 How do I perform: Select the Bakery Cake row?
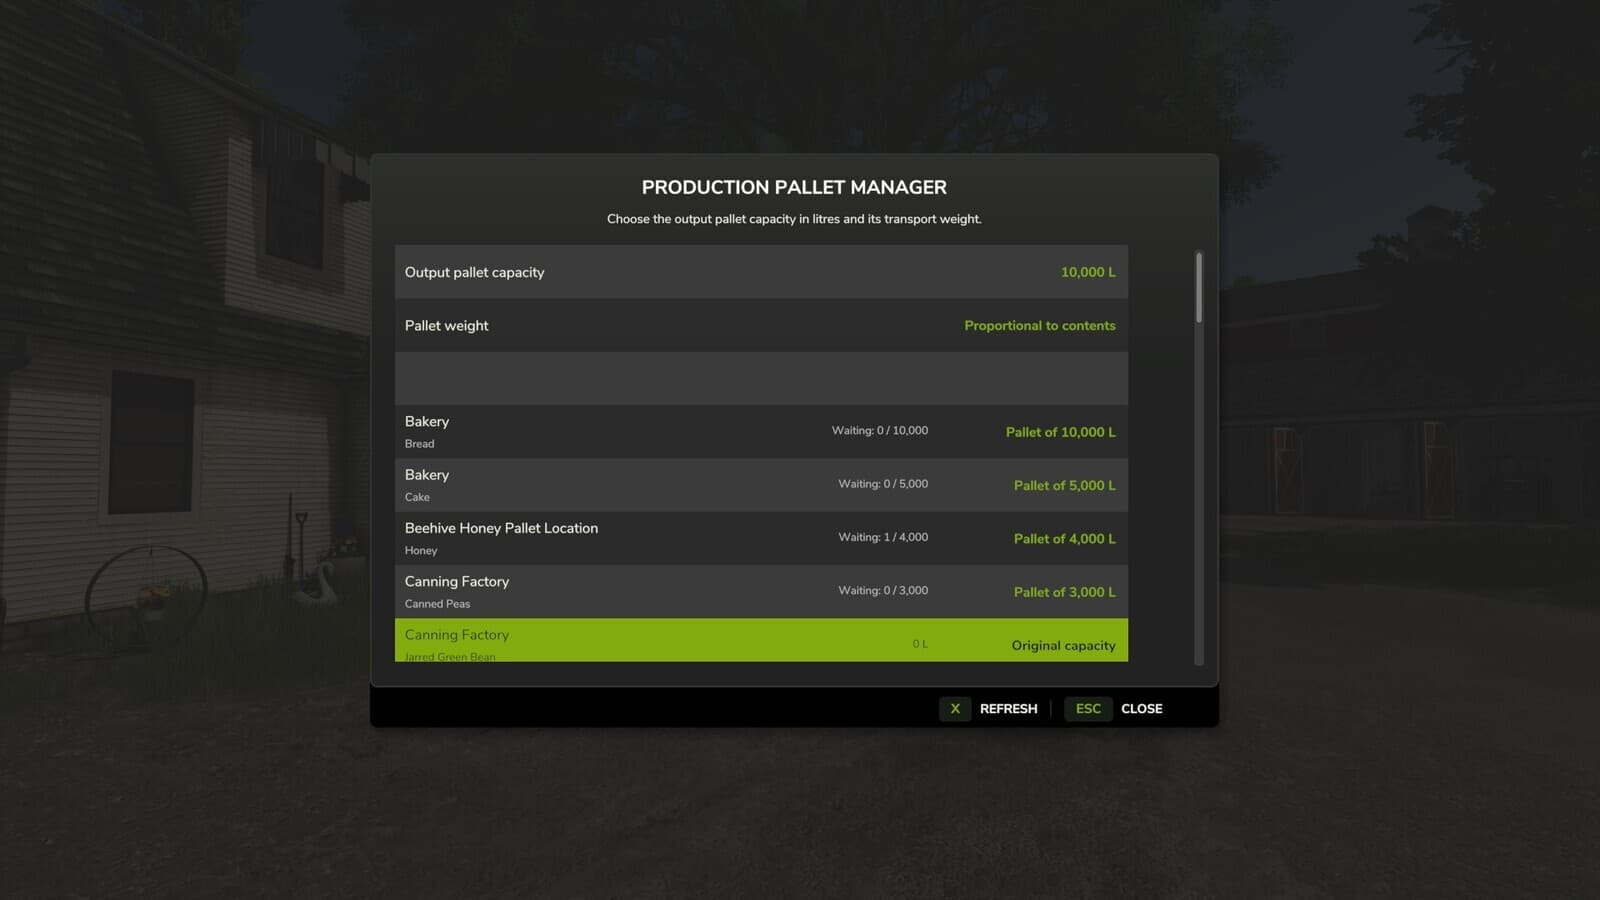pos(761,485)
